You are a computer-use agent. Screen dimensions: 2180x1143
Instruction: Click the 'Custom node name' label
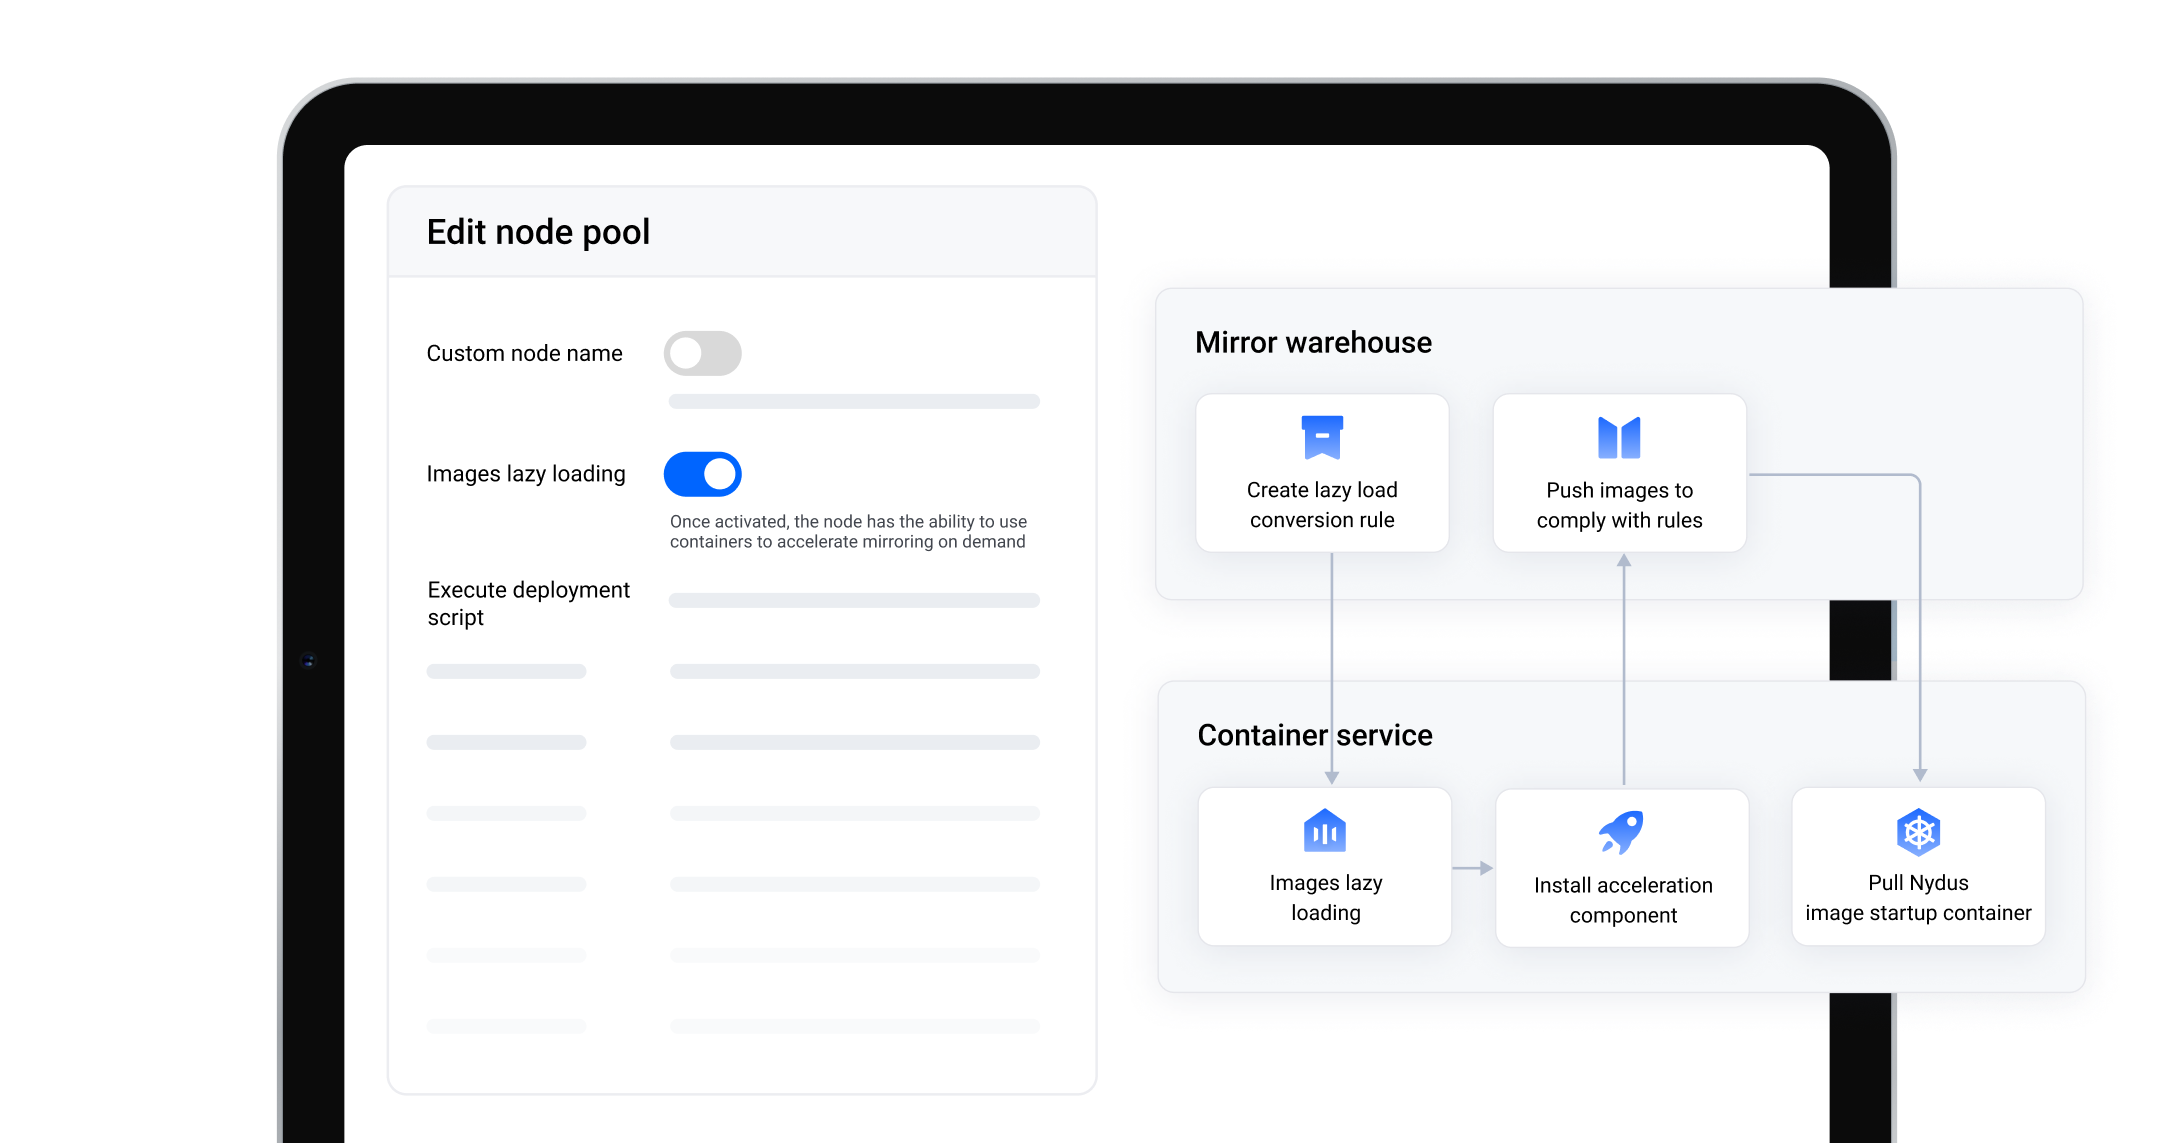(524, 354)
